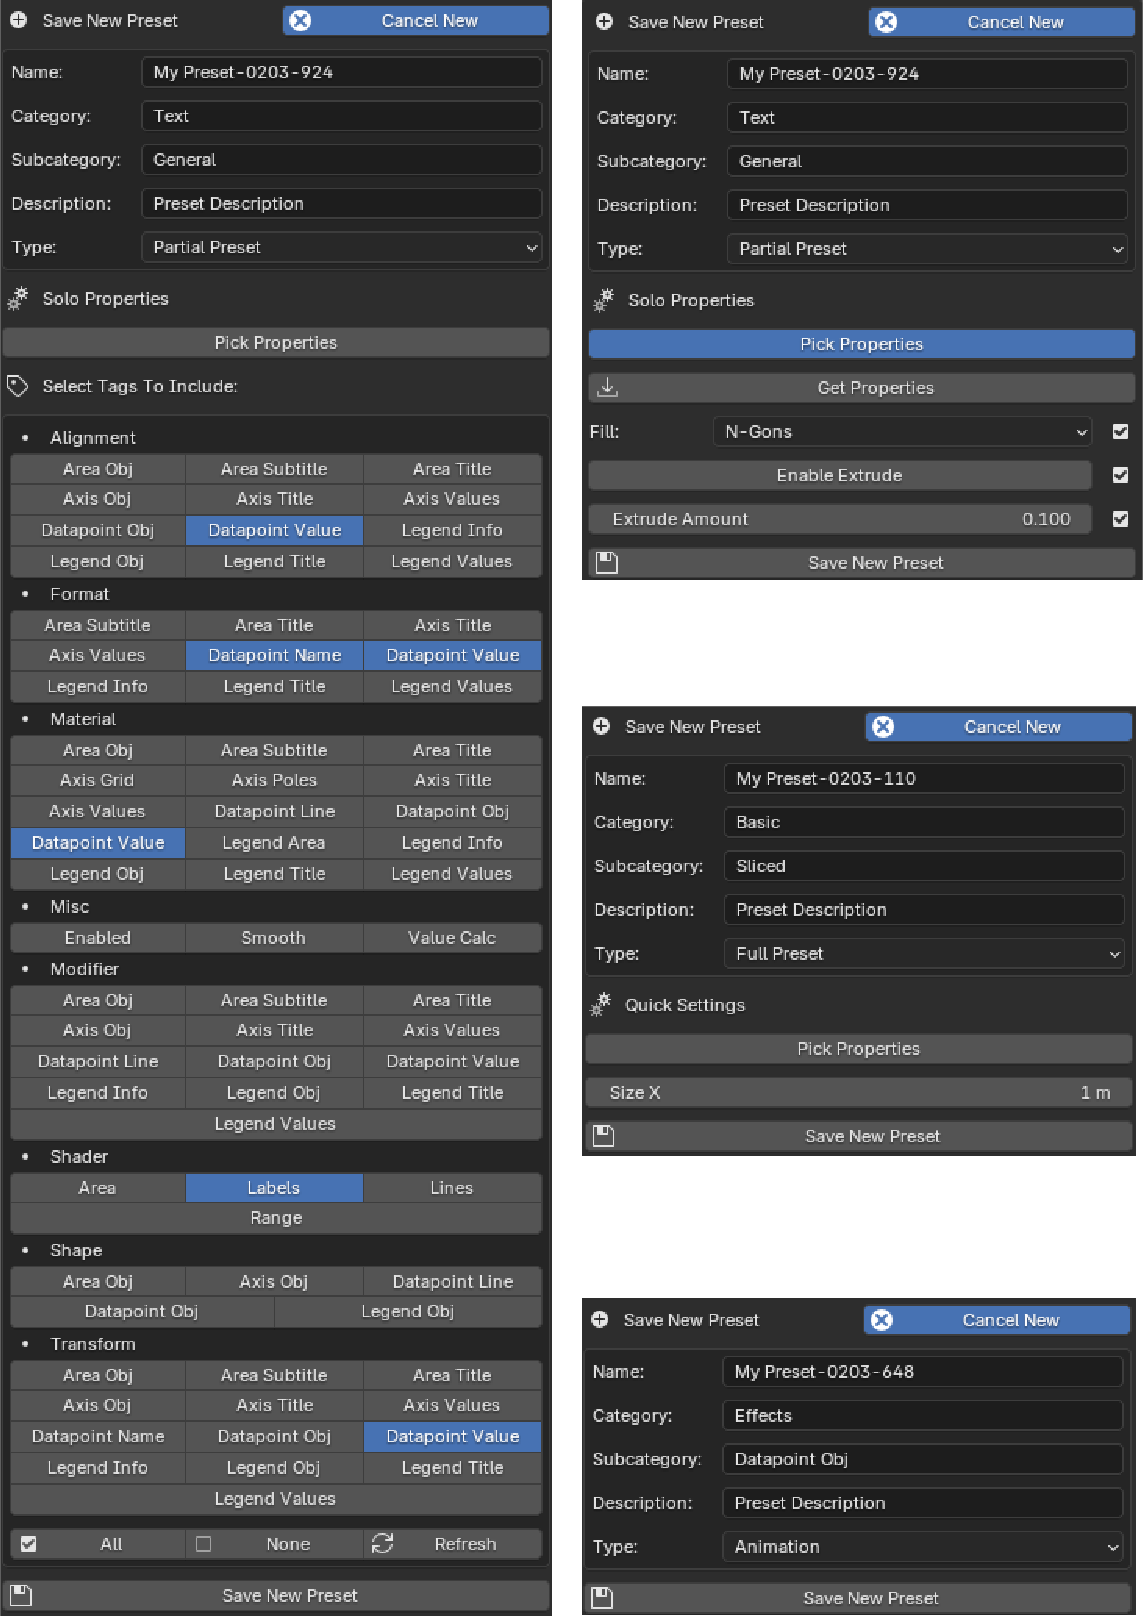Screen dimensions: 1143x1616
Task: Open the Type dropdown showing Full Preset
Action: (923, 954)
